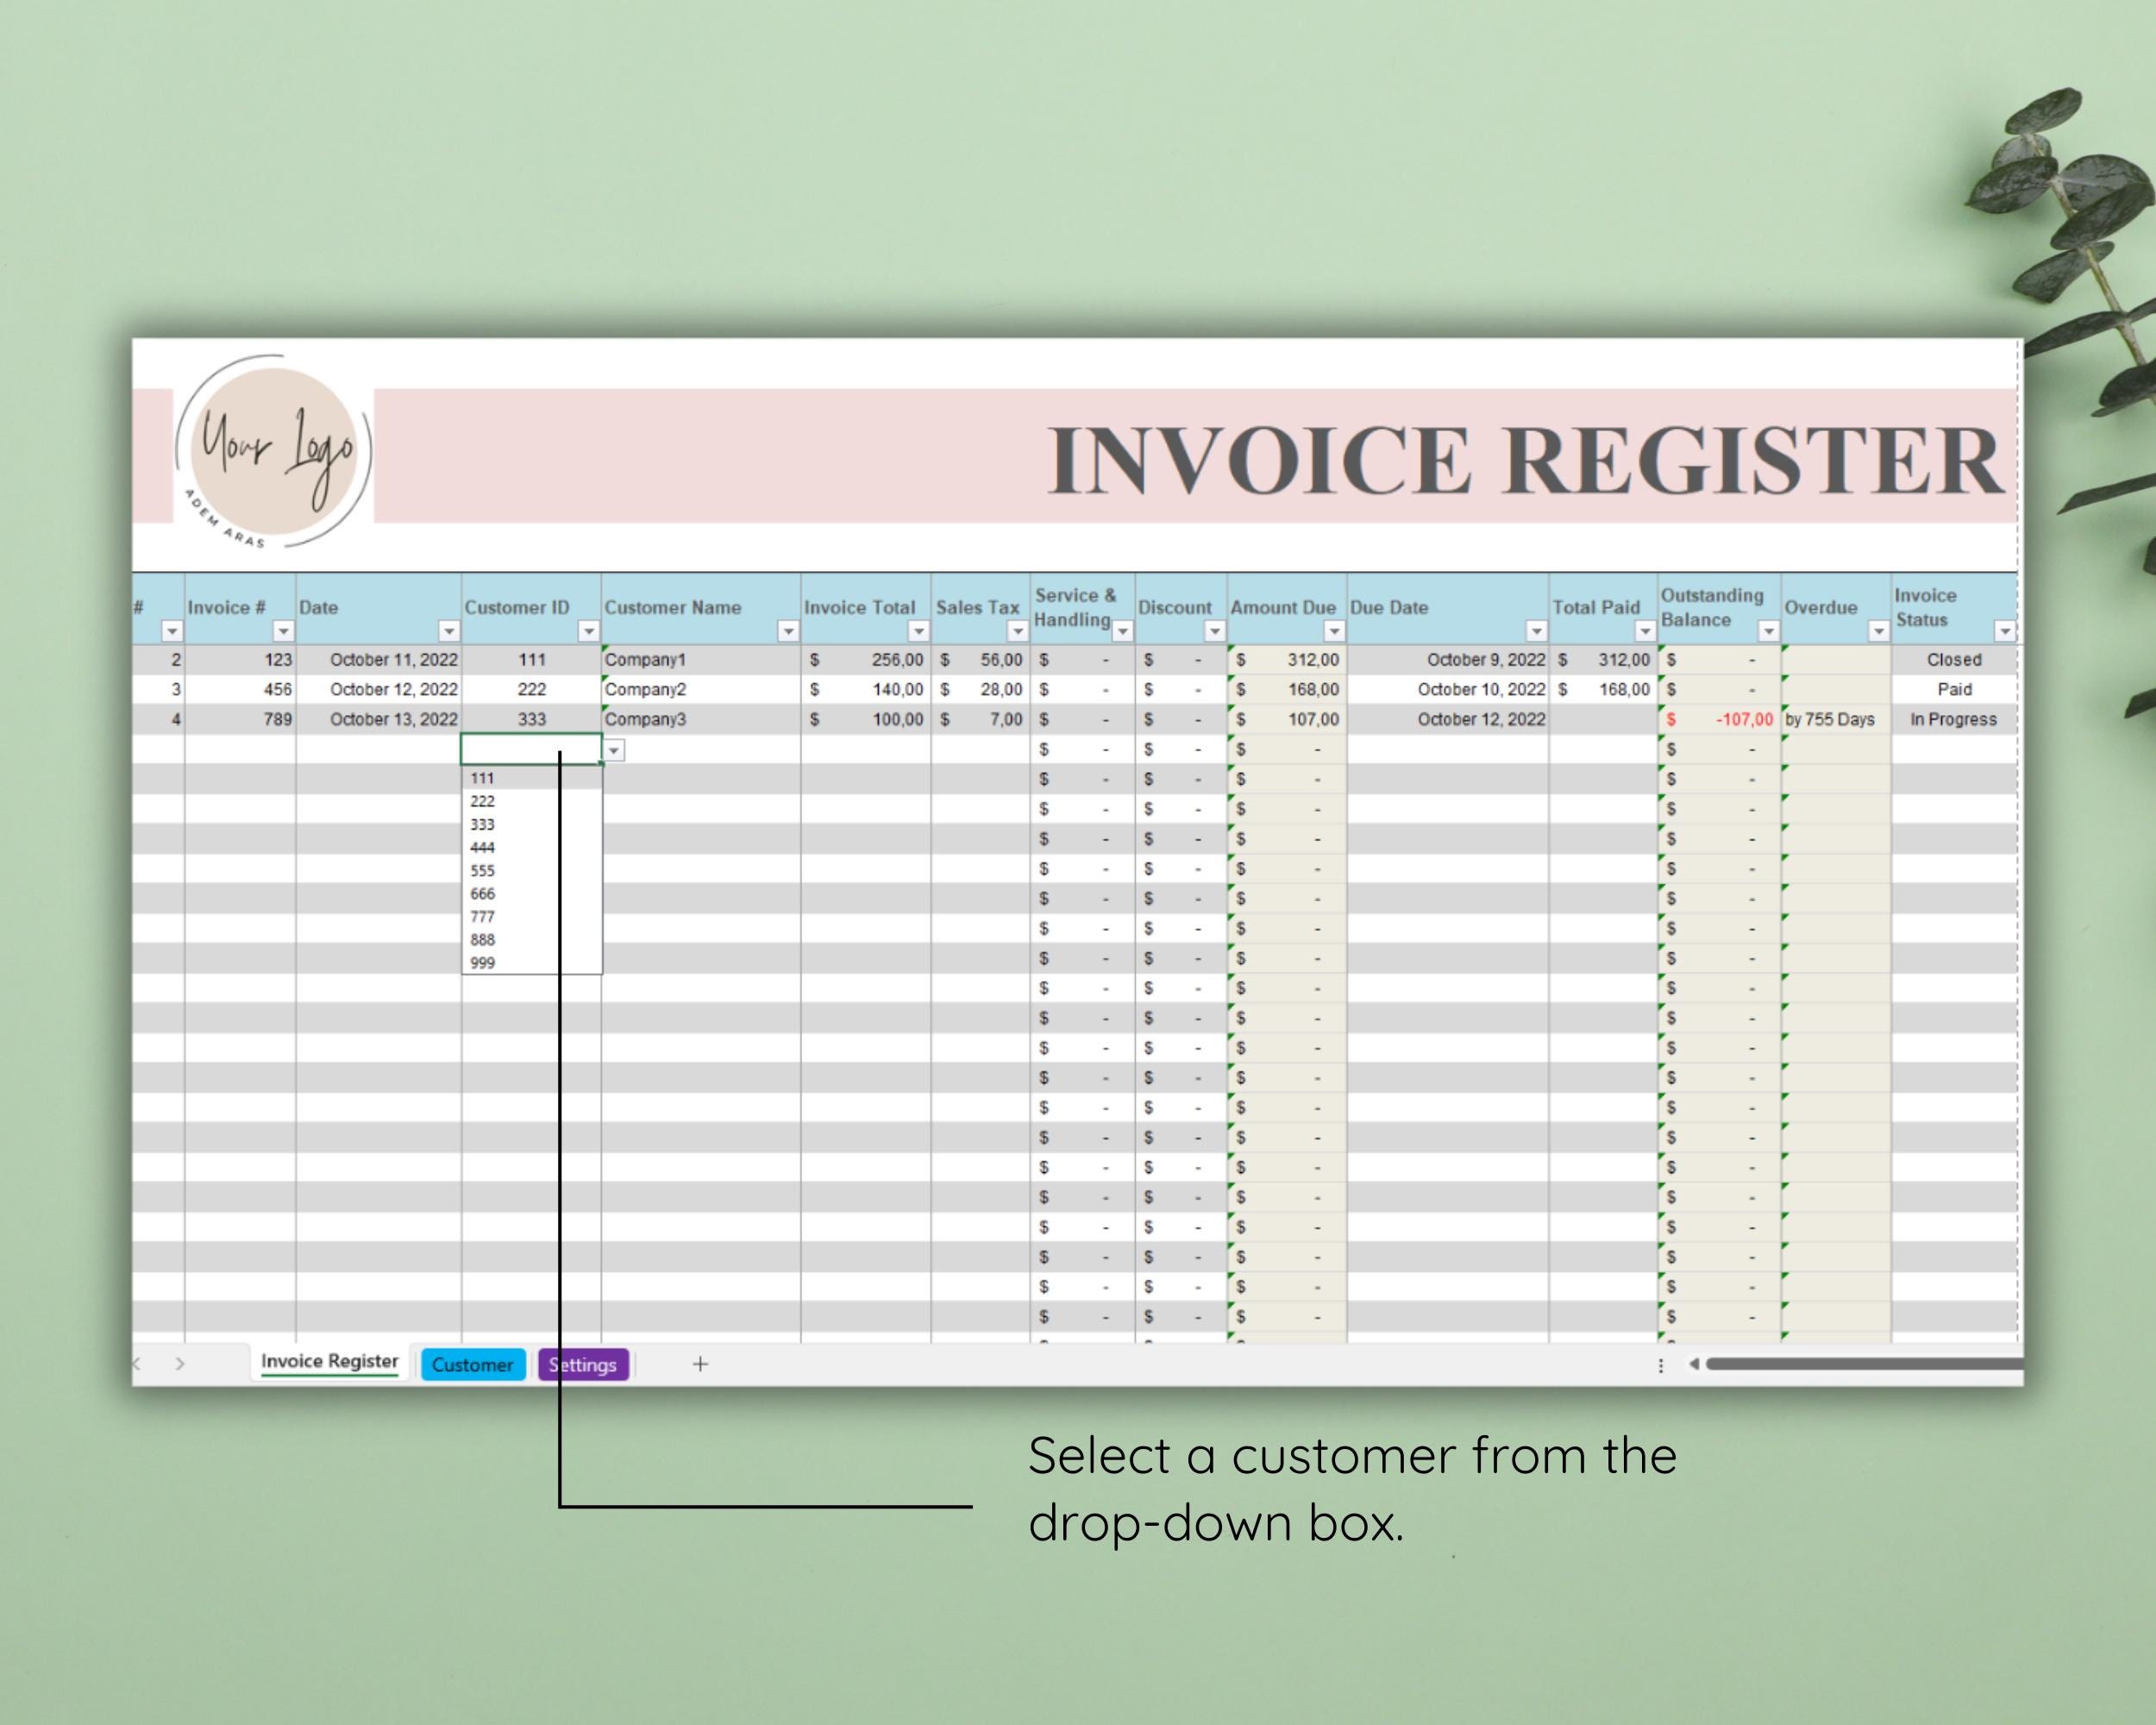Open filter dropdown for Invoice Status column
2156x1725 pixels.
click(2005, 631)
